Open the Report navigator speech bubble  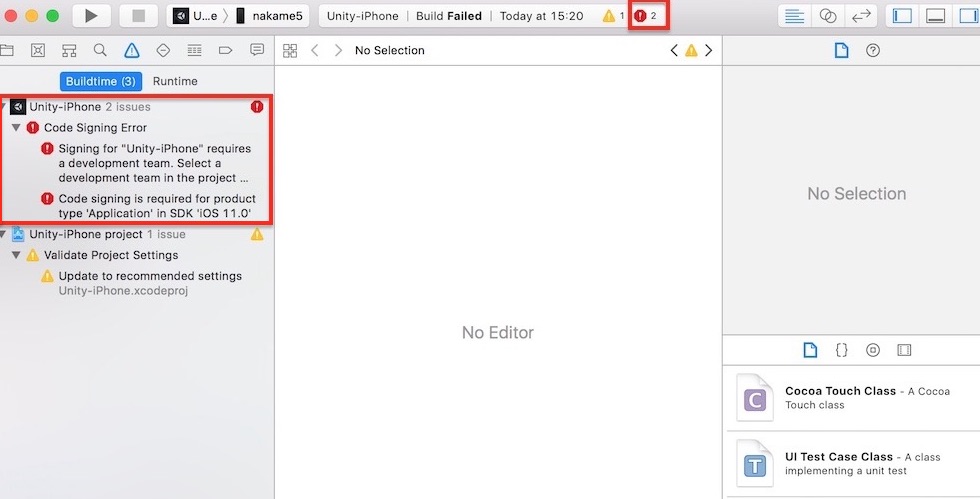[257, 51]
